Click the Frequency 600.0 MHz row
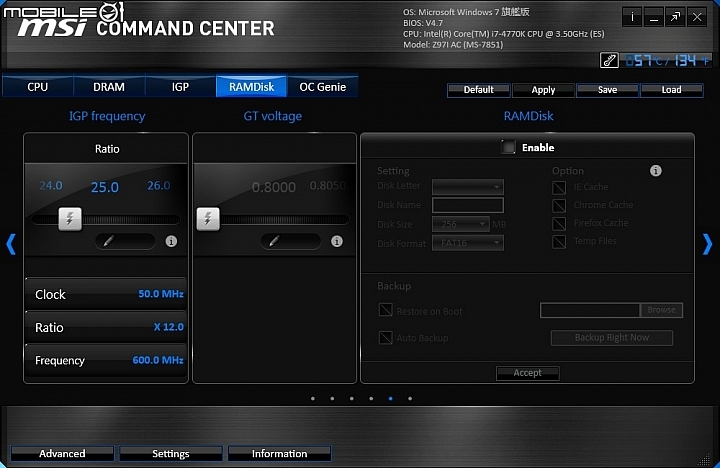This screenshot has width=720, height=468. pyautogui.click(x=106, y=360)
